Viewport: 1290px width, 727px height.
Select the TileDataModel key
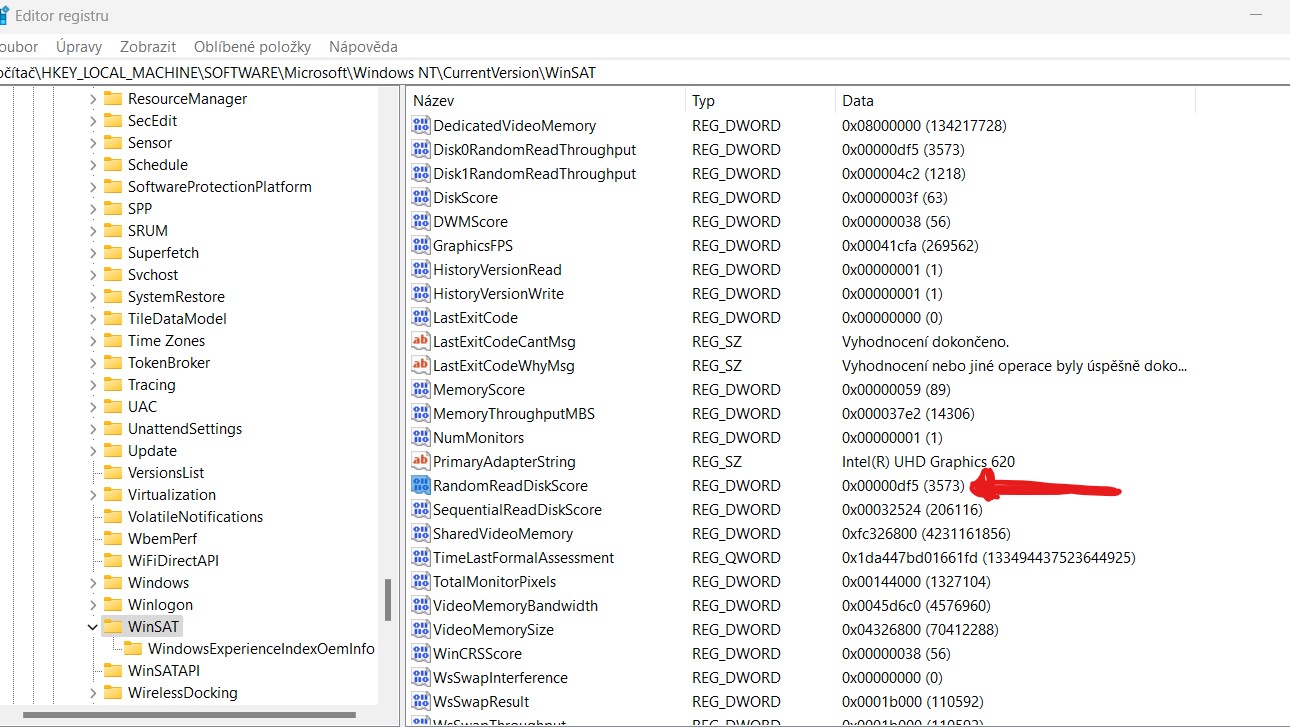click(177, 318)
